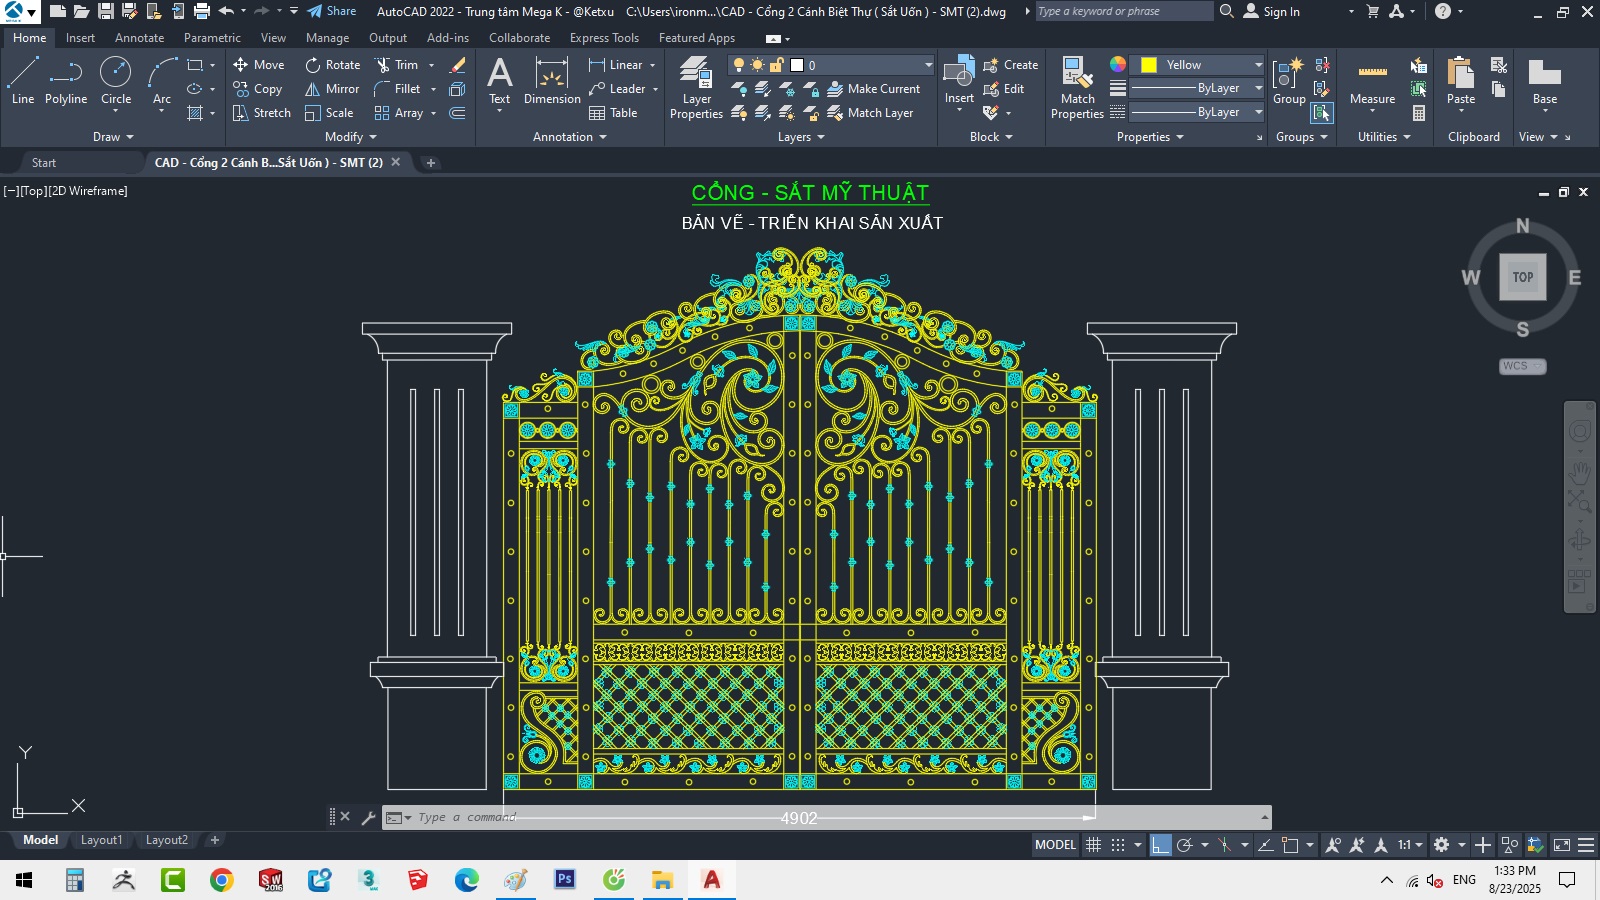The width and height of the screenshot is (1600, 900).
Task: Open the Layer Properties manager
Action: [x=696, y=87]
